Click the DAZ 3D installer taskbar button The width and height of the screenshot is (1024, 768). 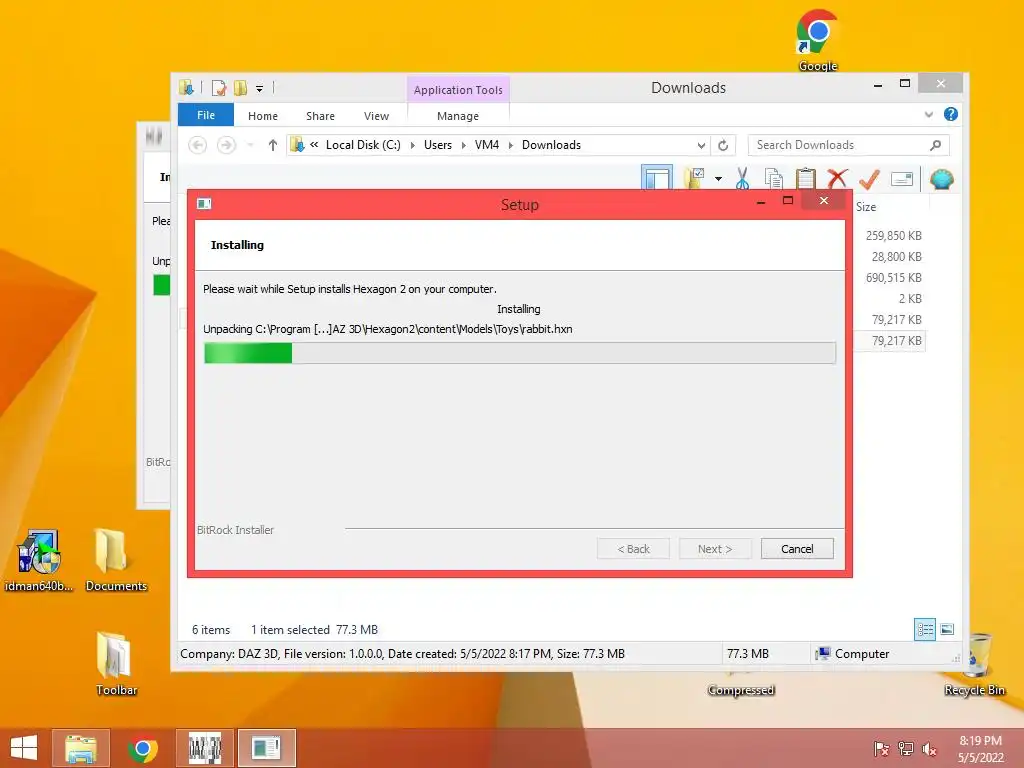(204, 748)
